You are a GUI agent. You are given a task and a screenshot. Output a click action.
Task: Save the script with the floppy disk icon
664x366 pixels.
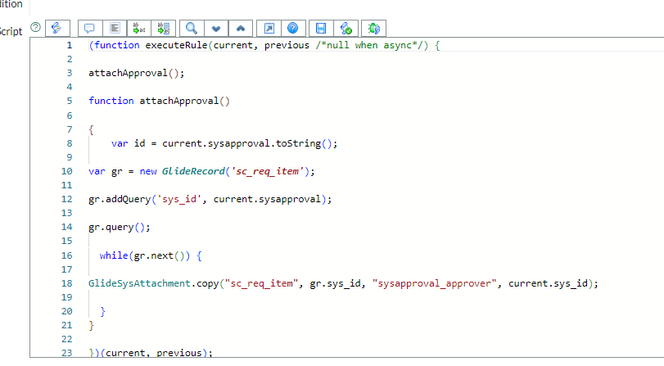coord(321,28)
